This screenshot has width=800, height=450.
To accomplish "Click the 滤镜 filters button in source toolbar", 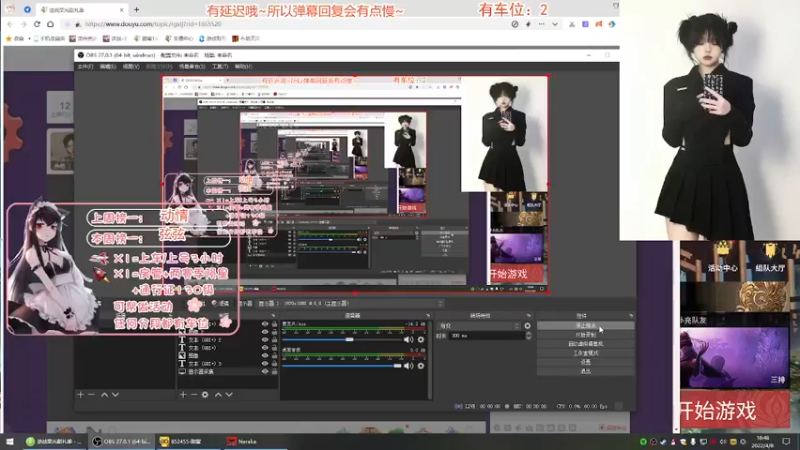I will pos(221,304).
